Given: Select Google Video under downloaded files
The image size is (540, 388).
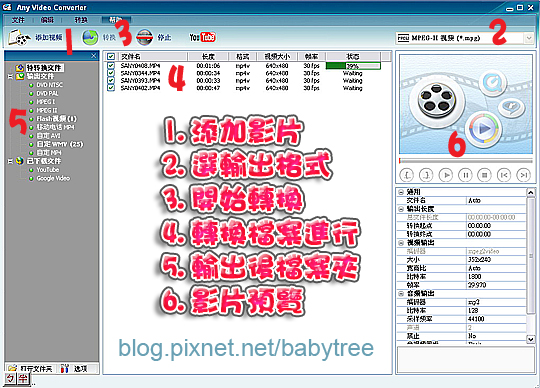Looking at the screenshot, I should [x=53, y=178].
